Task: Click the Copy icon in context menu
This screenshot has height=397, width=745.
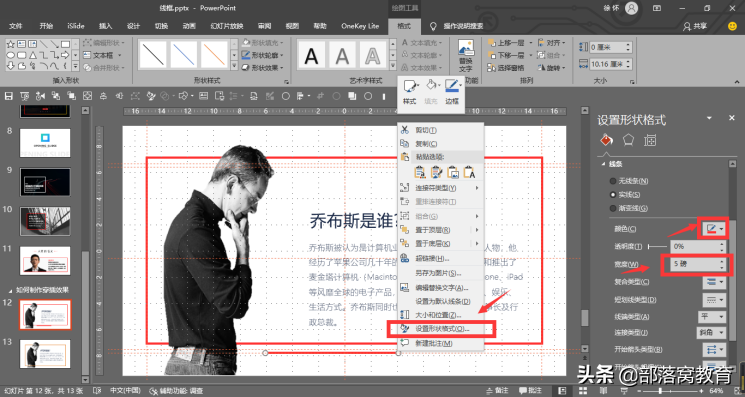Action: pos(404,143)
